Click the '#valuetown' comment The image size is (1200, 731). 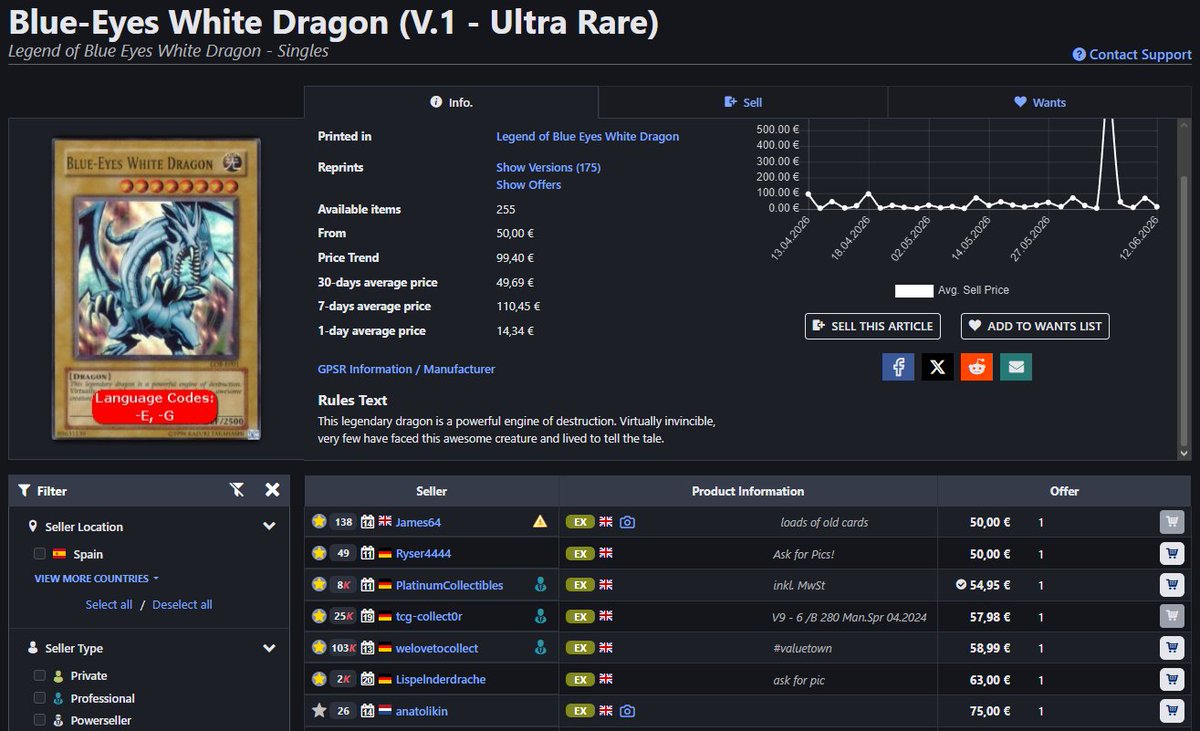pyautogui.click(x=802, y=648)
